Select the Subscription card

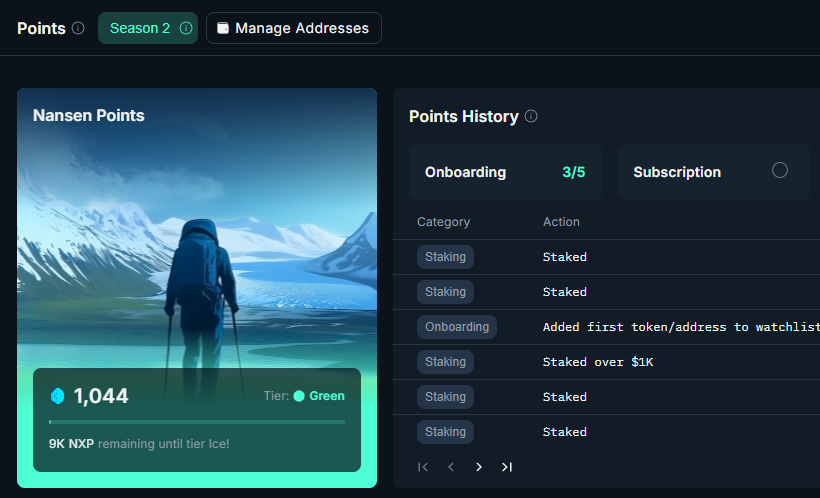714,172
